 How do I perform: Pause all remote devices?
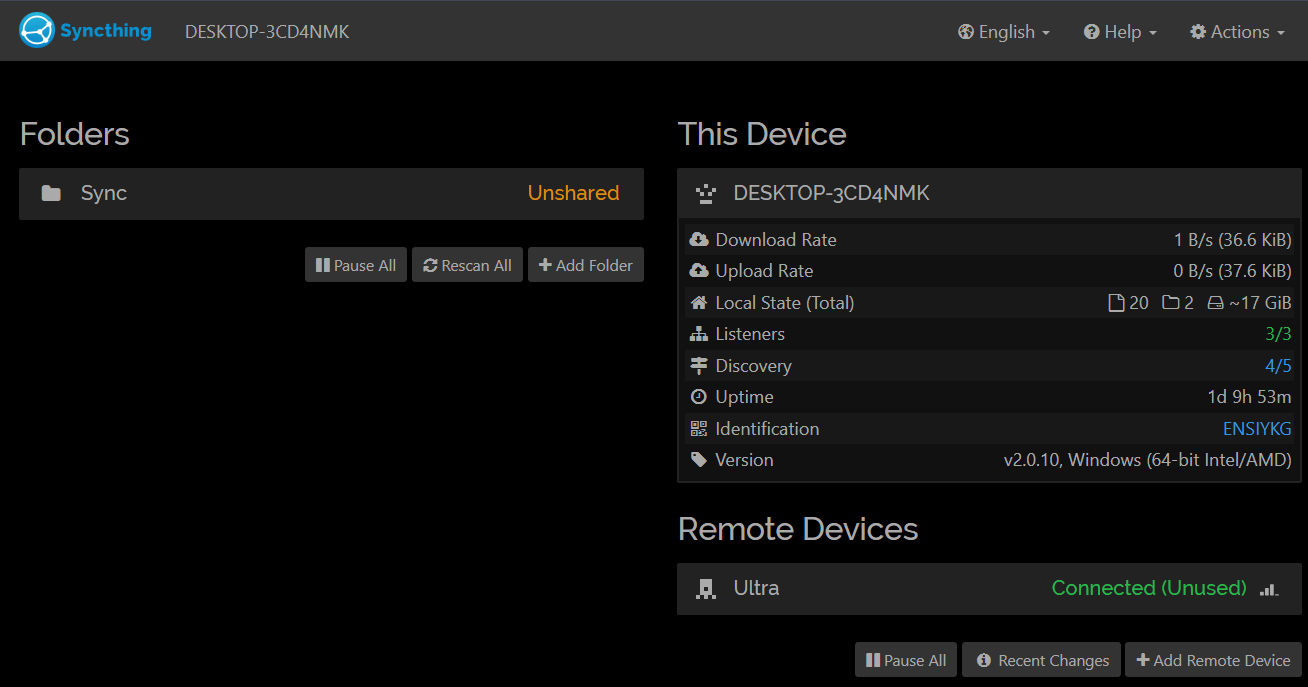[x=906, y=660]
